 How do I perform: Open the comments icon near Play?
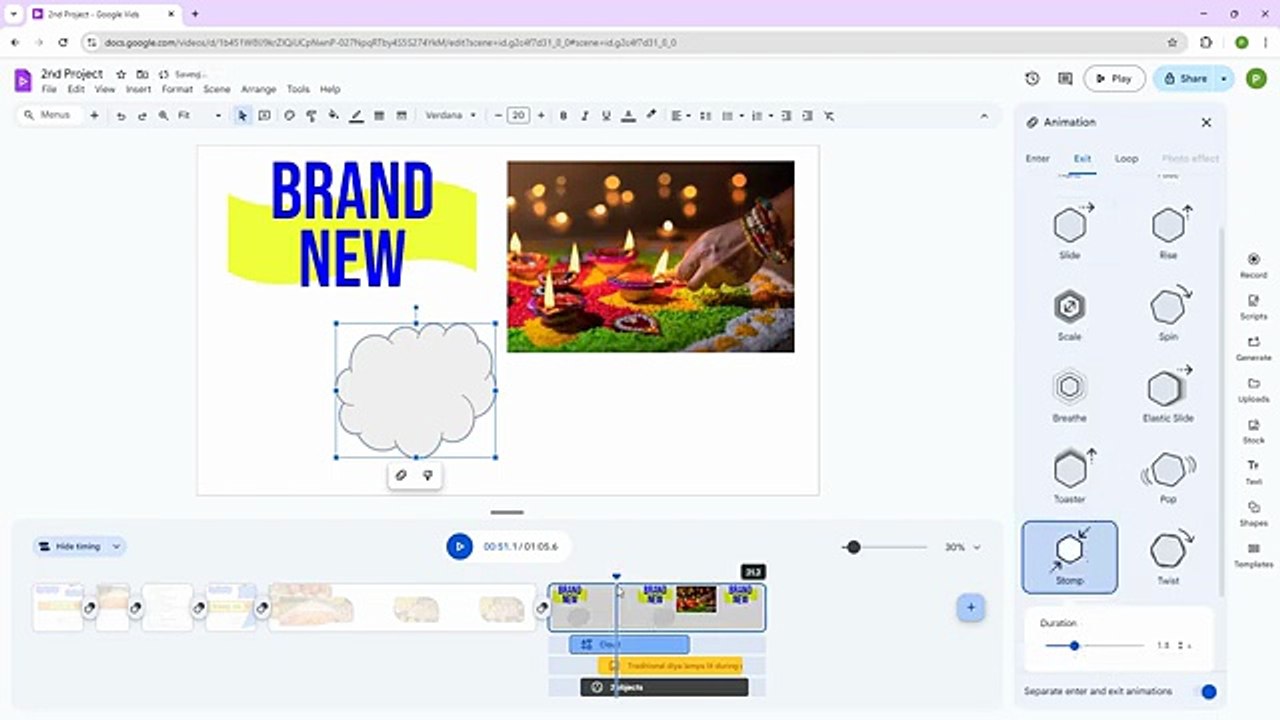pos(1065,78)
